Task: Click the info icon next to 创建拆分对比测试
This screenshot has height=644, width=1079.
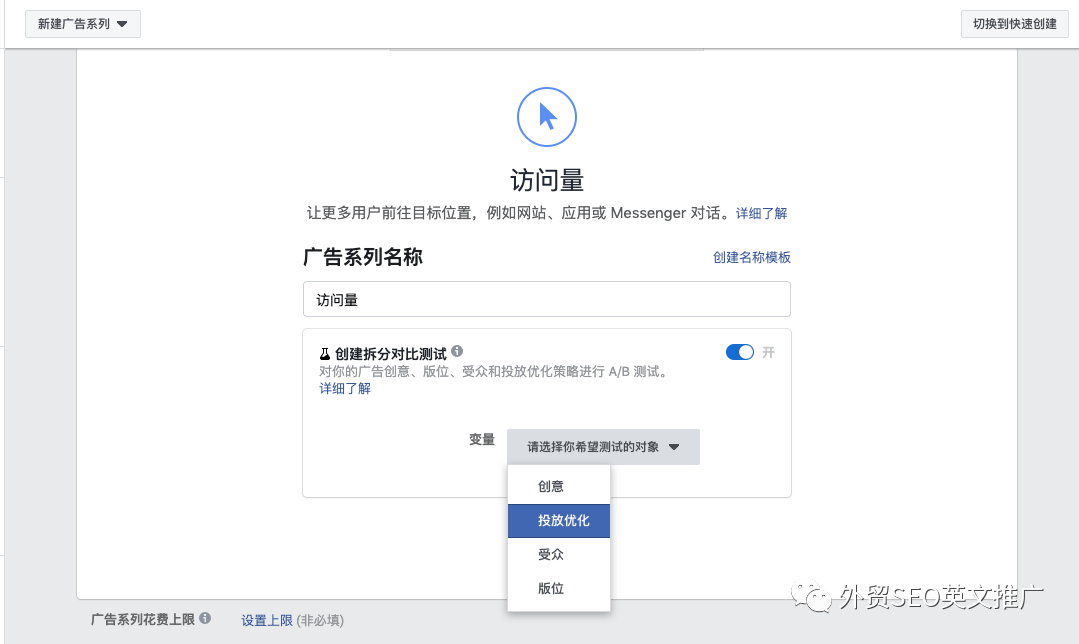Action: click(x=457, y=350)
